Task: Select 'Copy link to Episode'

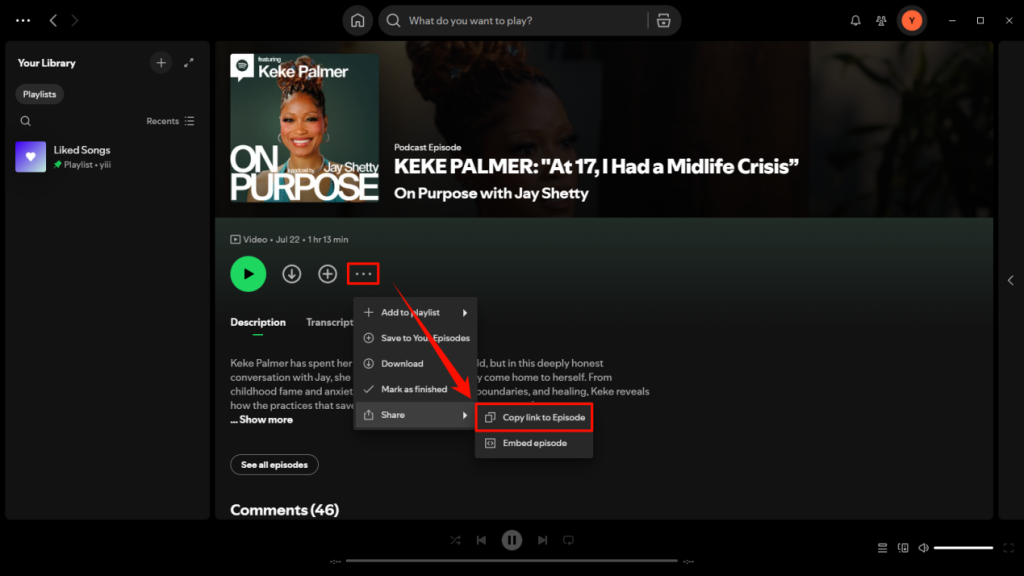Action: (x=534, y=417)
